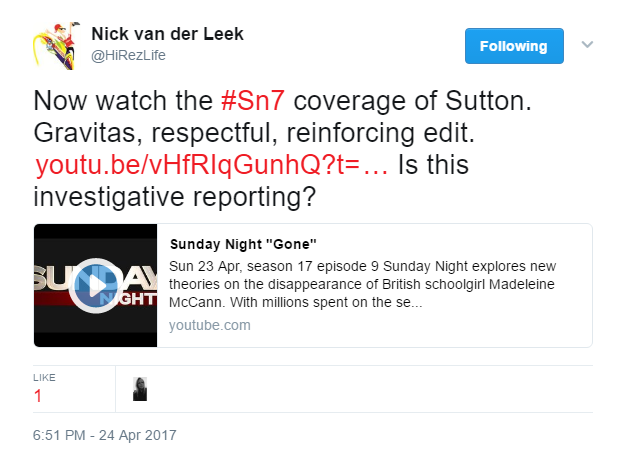Play the Sunday Night video preview
The image size is (622, 452).
95,286
